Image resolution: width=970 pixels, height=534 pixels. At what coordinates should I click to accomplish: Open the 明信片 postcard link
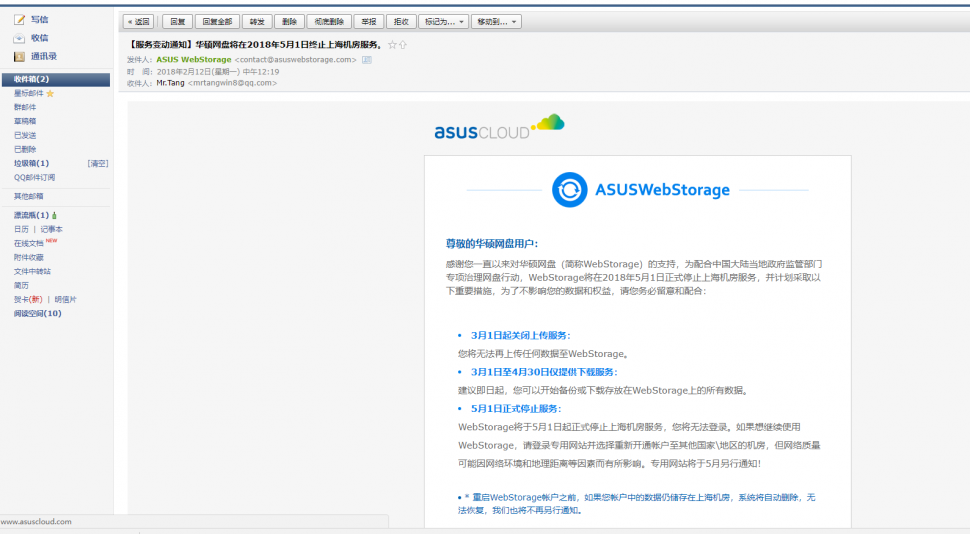click(66, 299)
